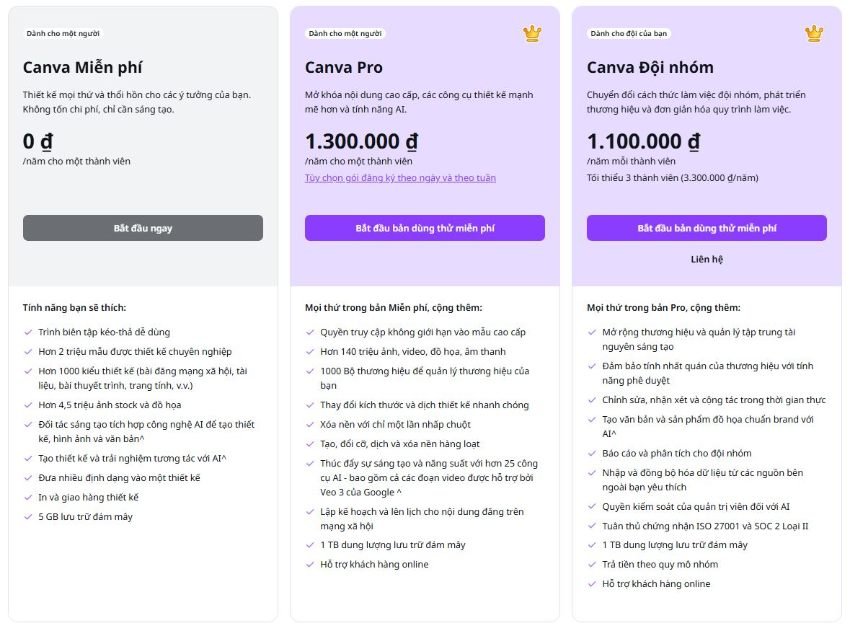Image resolution: width=850 pixels, height=631 pixels.
Task: Select the "Canva Pro" plan heading
Action: click(x=344, y=67)
